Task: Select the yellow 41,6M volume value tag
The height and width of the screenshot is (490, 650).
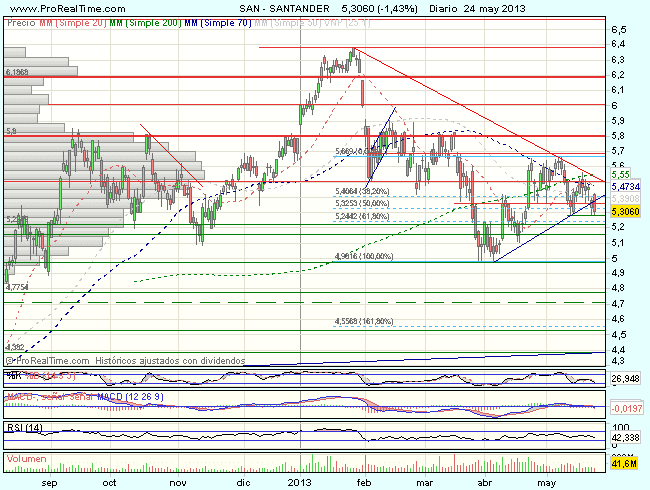Action: click(x=625, y=464)
